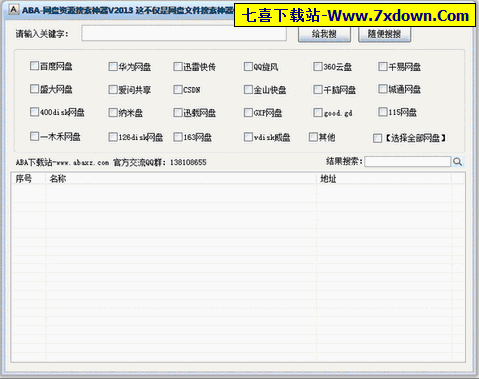
Task: Select the GXP网盘 checkbox
Action: pyautogui.click(x=248, y=112)
